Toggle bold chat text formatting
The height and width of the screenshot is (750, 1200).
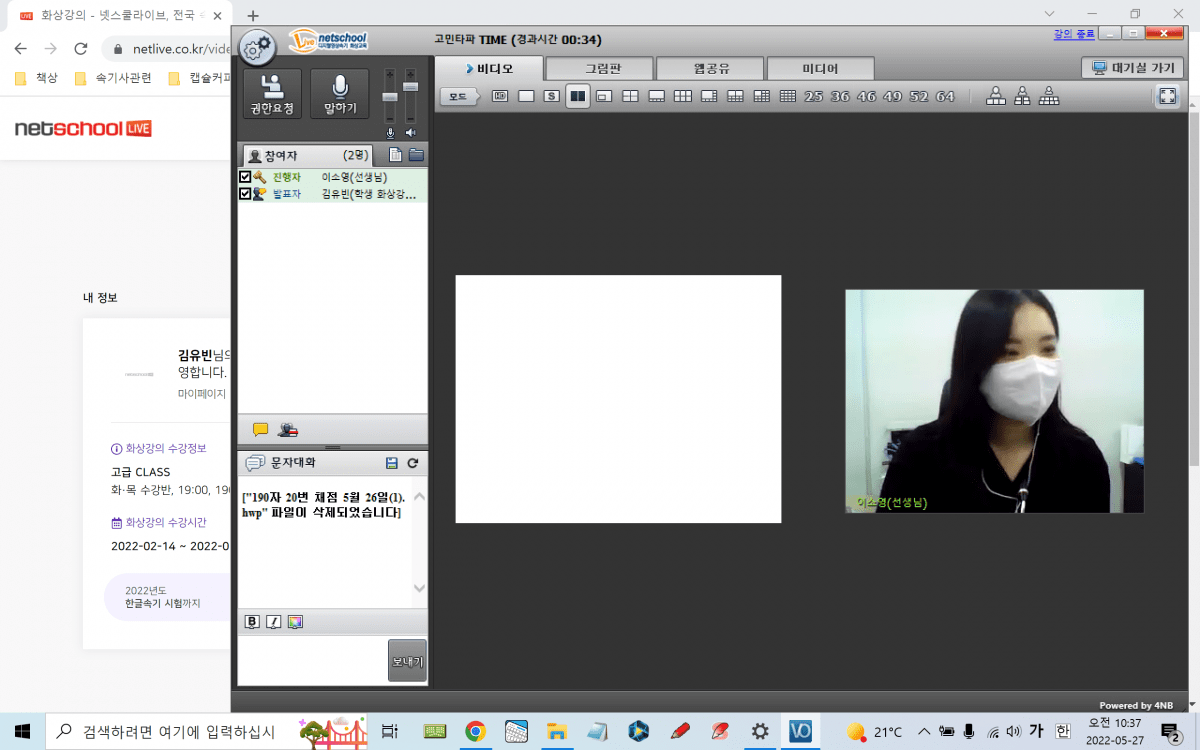(x=252, y=622)
